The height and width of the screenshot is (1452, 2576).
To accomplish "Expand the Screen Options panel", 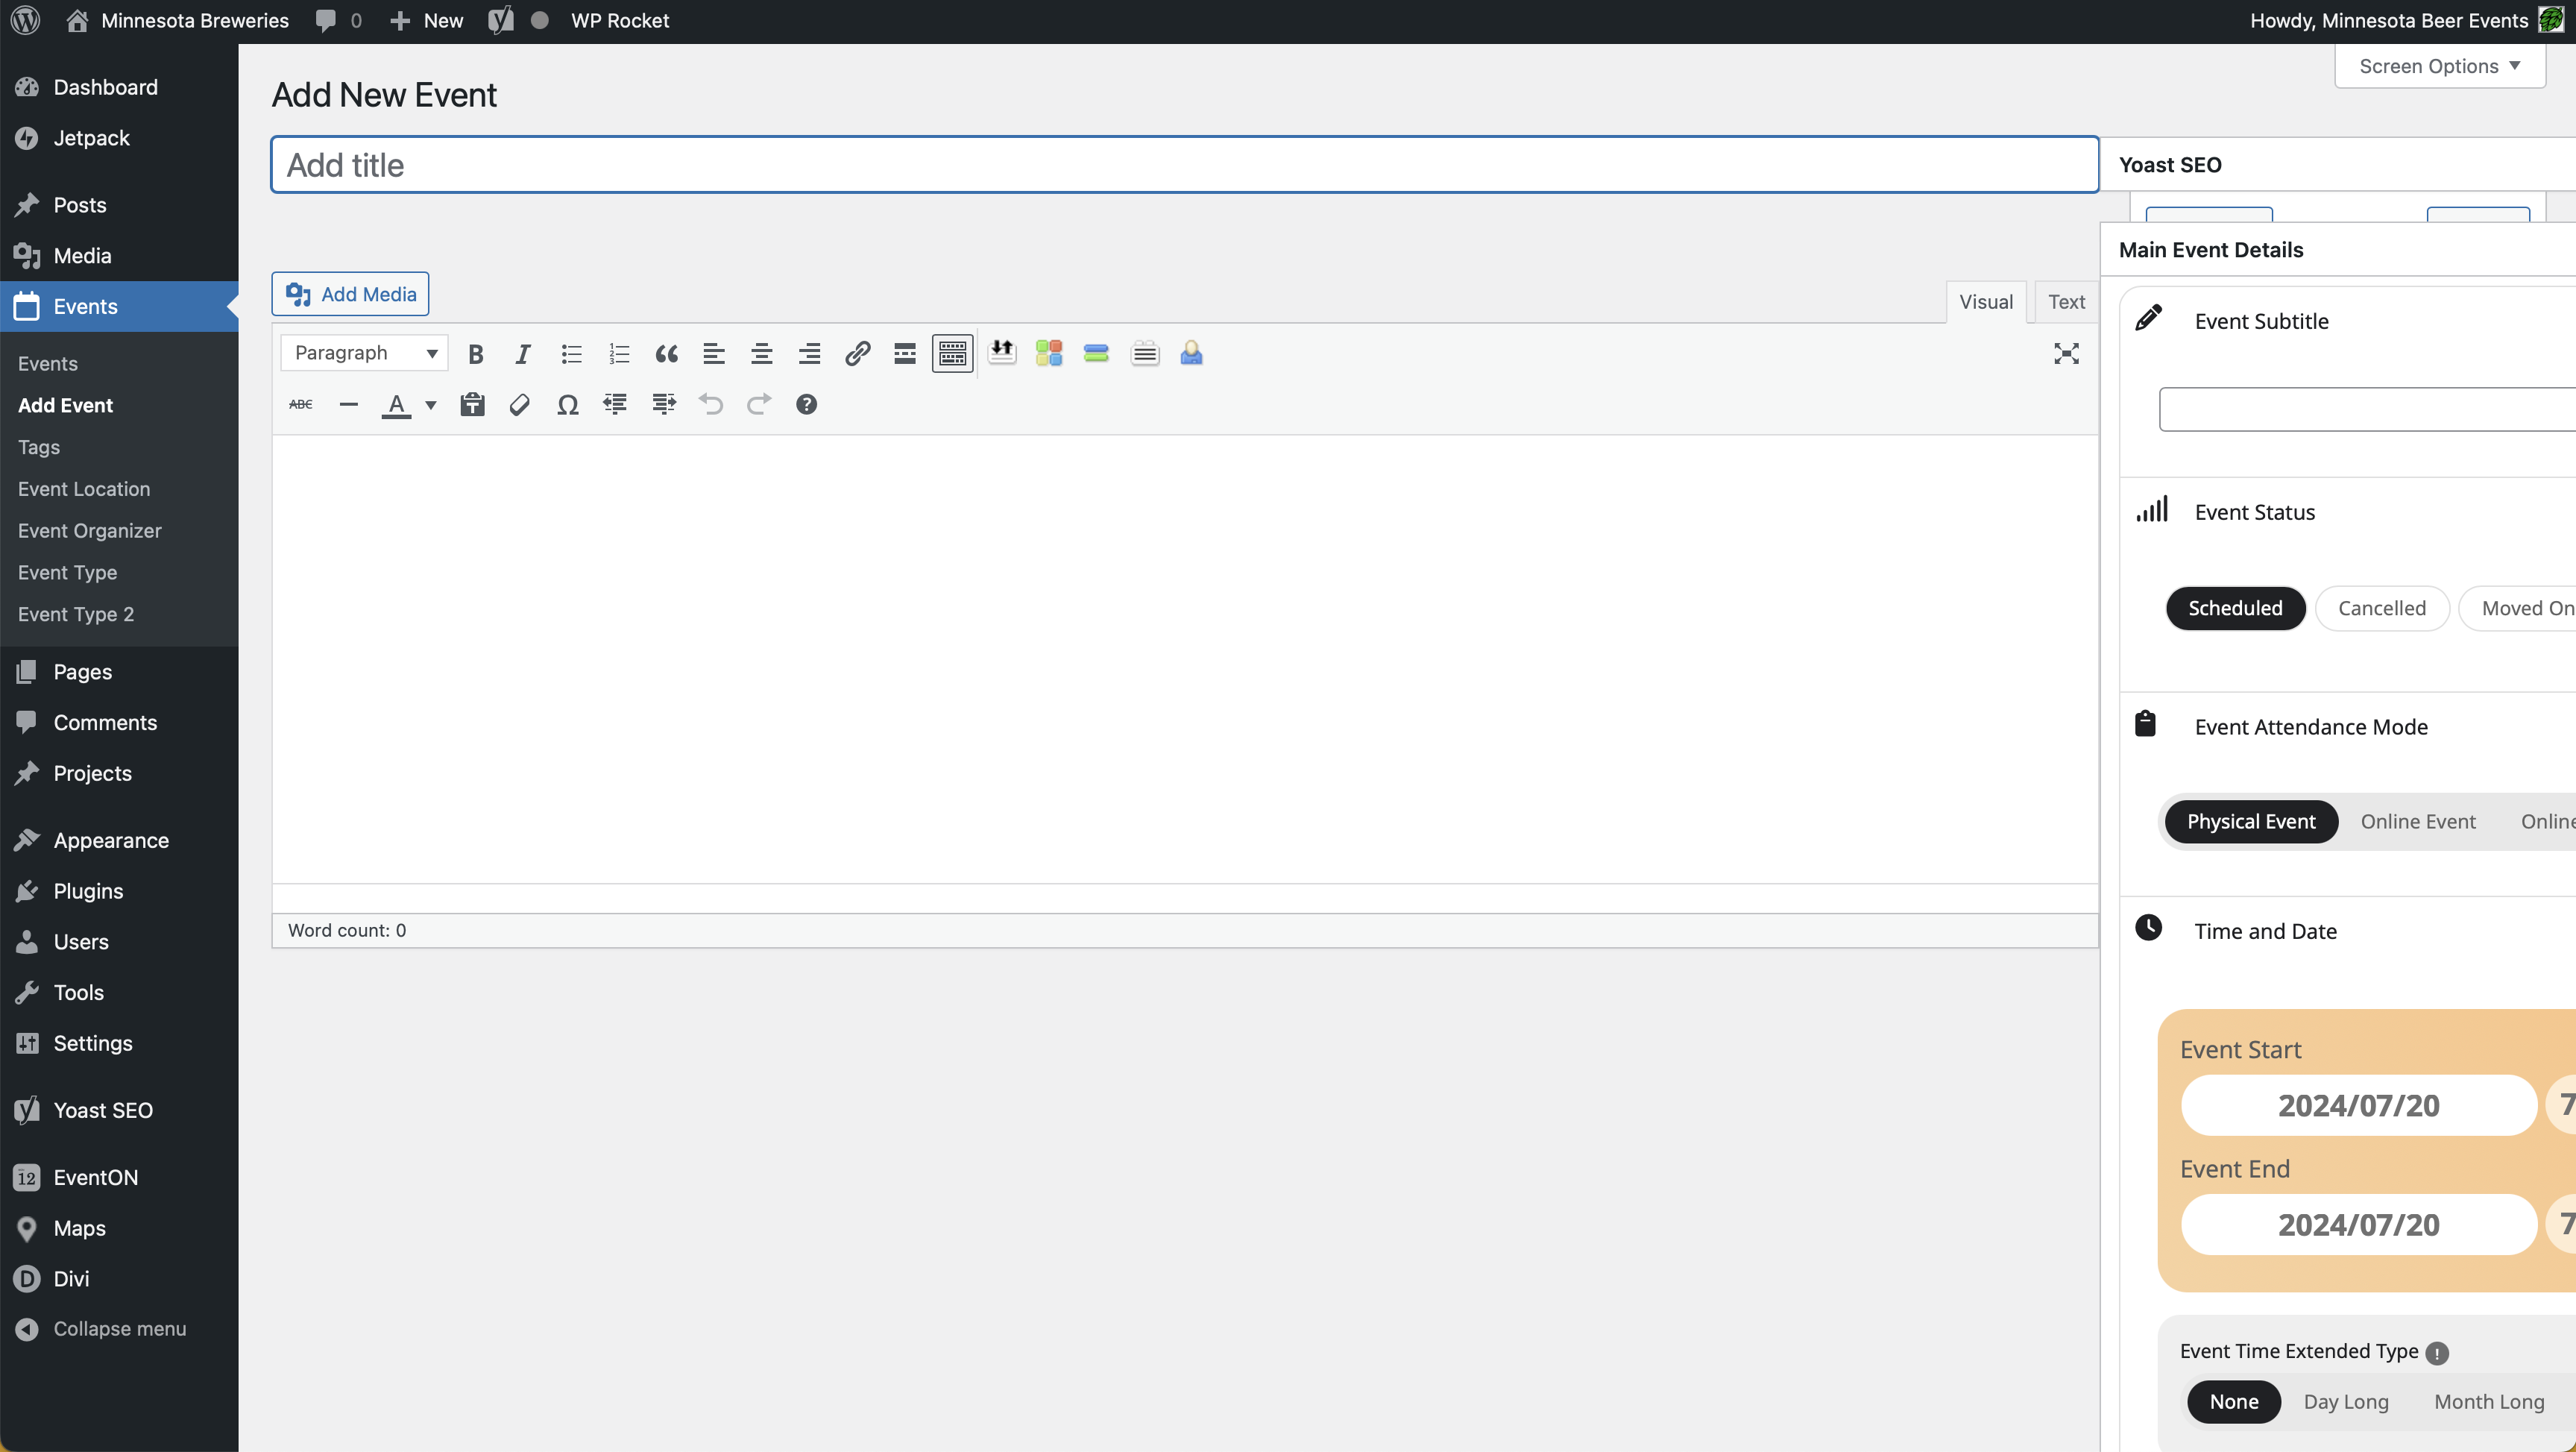I will coord(2439,66).
